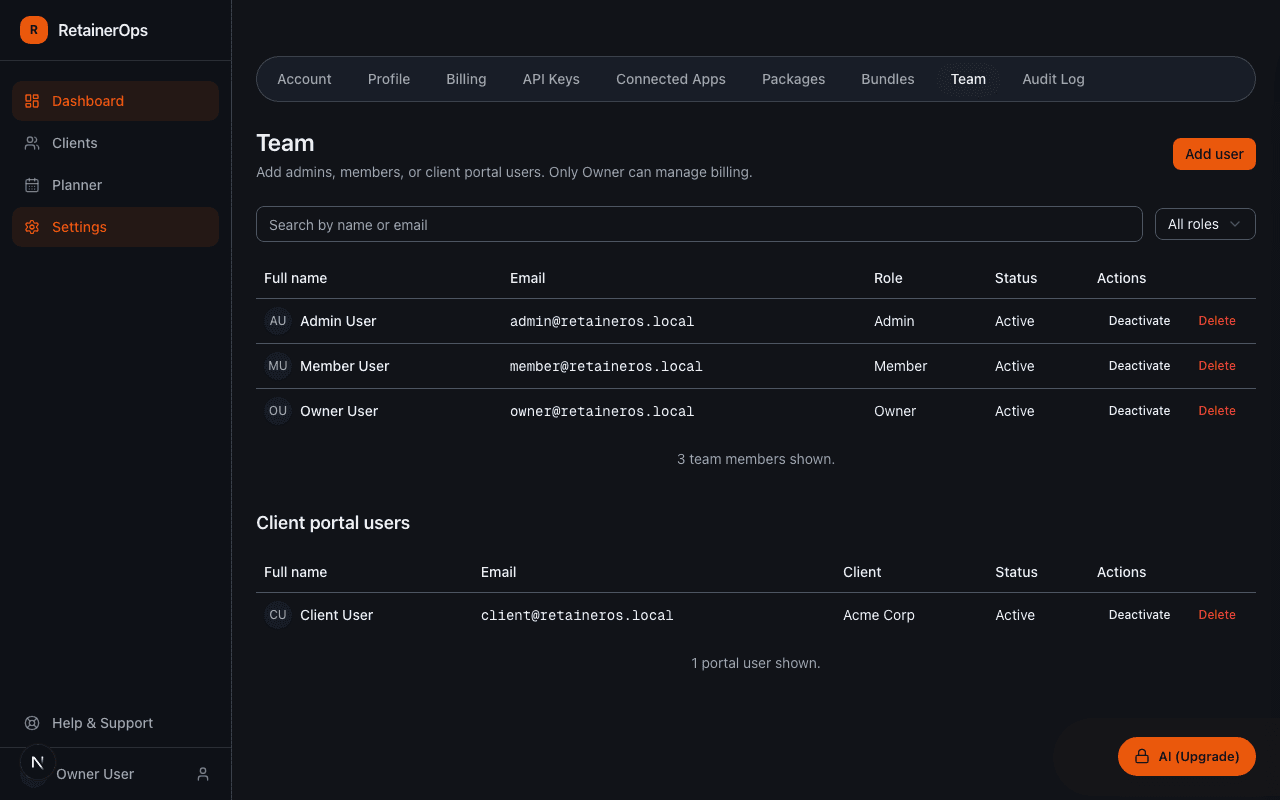
Task: Delete the Client User portal row
Action: (x=1217, y=615)
